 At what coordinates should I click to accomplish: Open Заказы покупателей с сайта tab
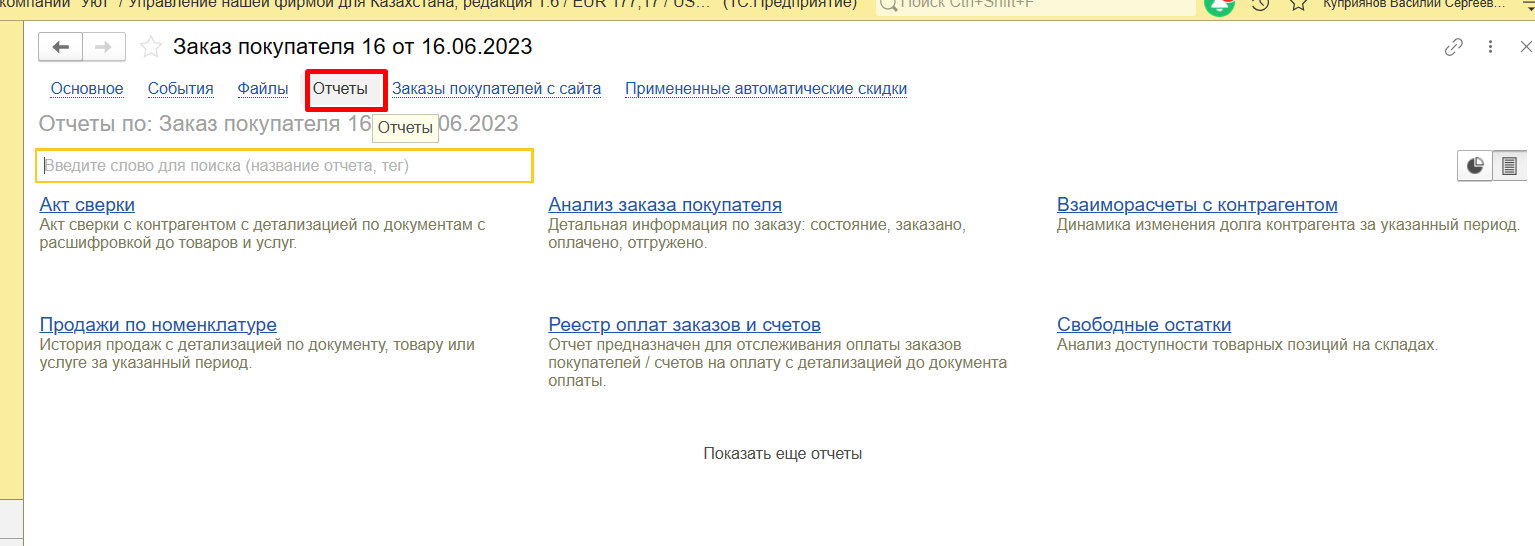496,88
